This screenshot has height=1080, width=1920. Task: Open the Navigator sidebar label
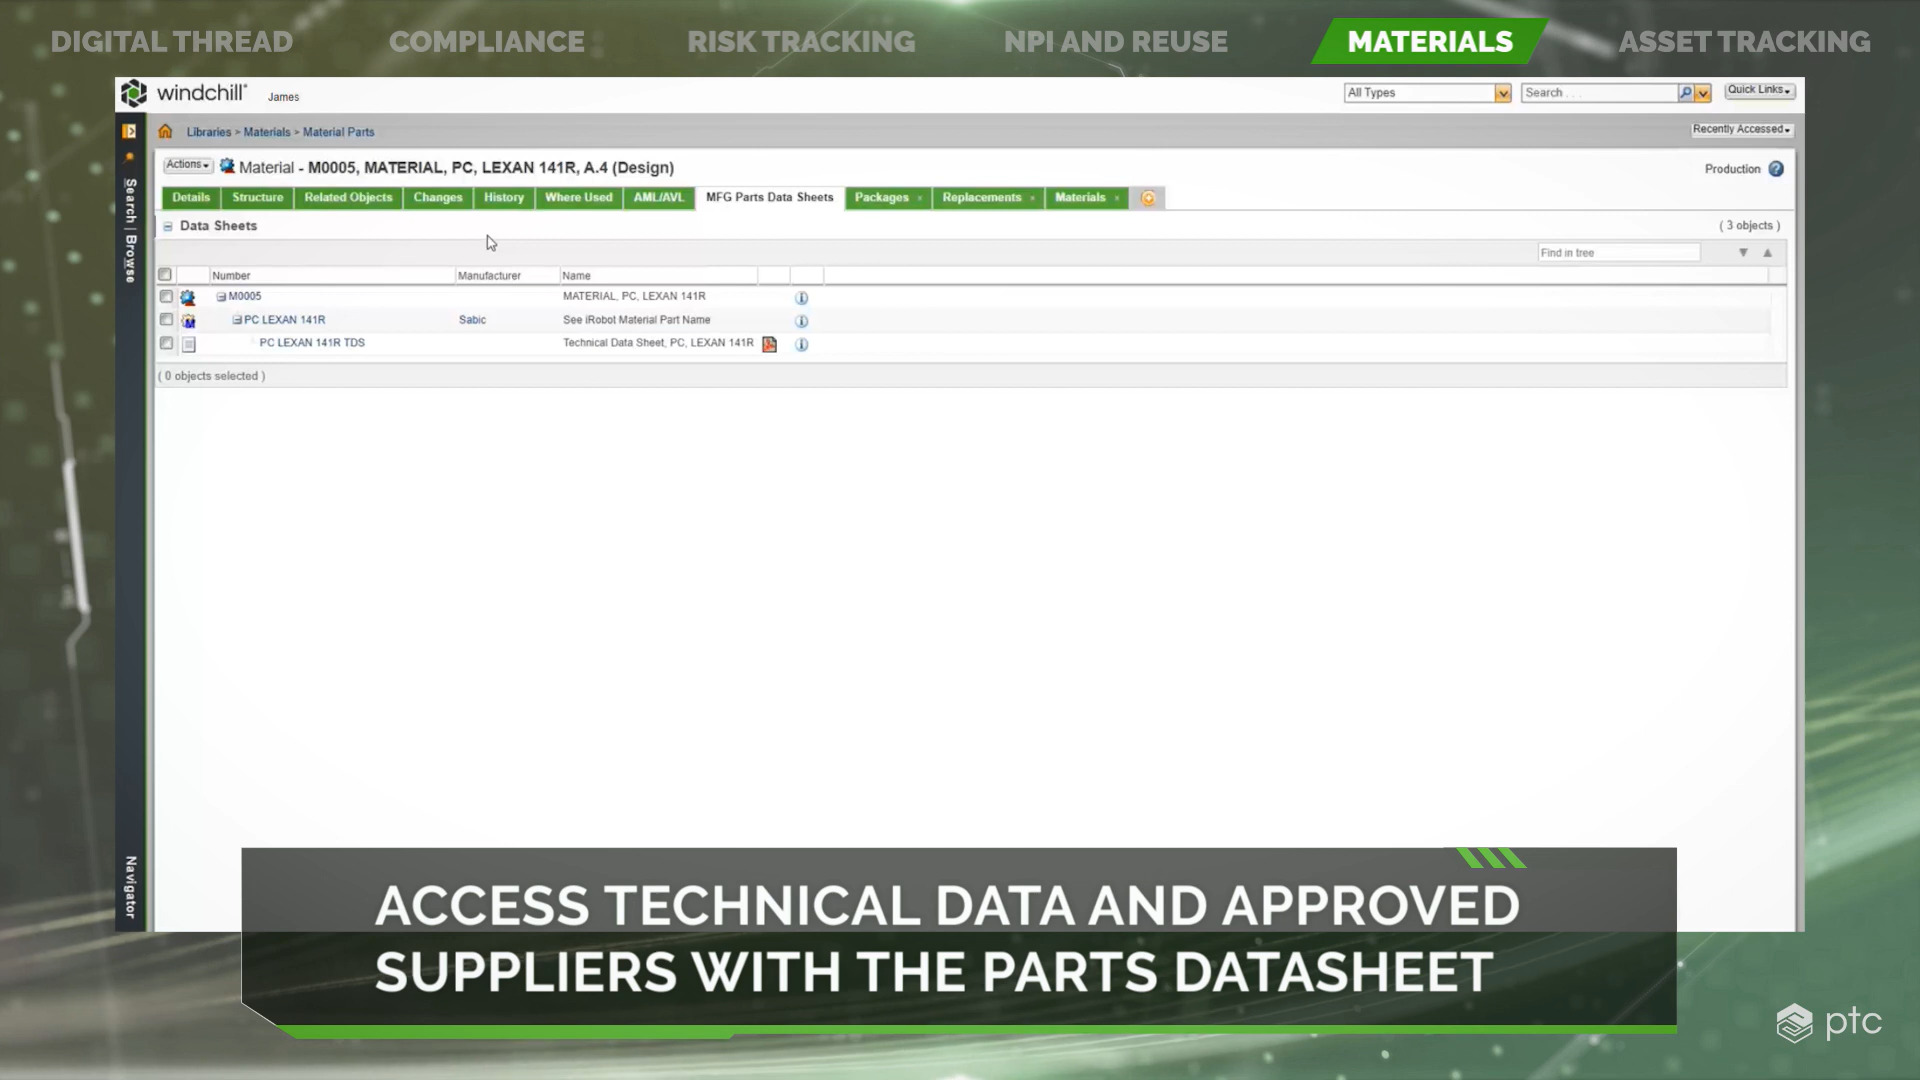(x=130, y=887)
